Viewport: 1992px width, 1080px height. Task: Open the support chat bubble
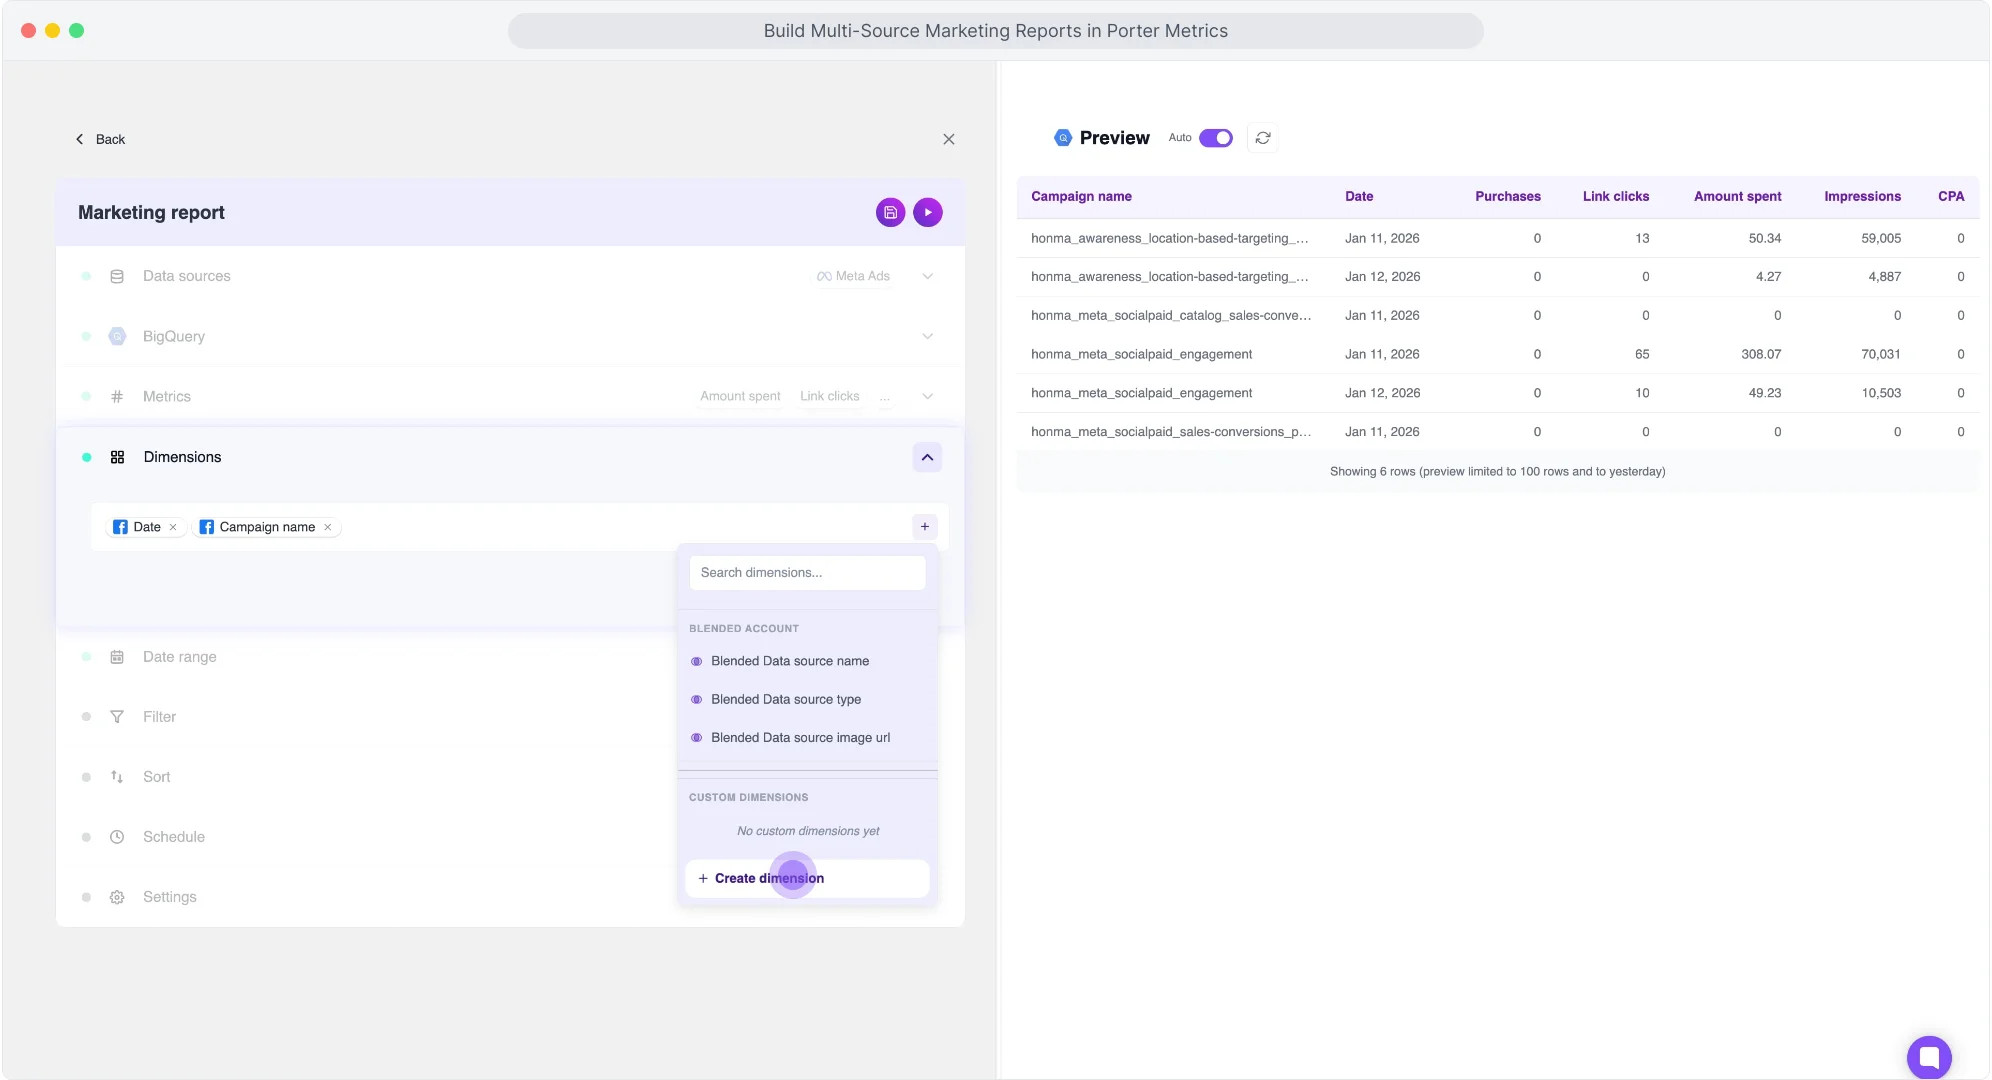1929,1057
